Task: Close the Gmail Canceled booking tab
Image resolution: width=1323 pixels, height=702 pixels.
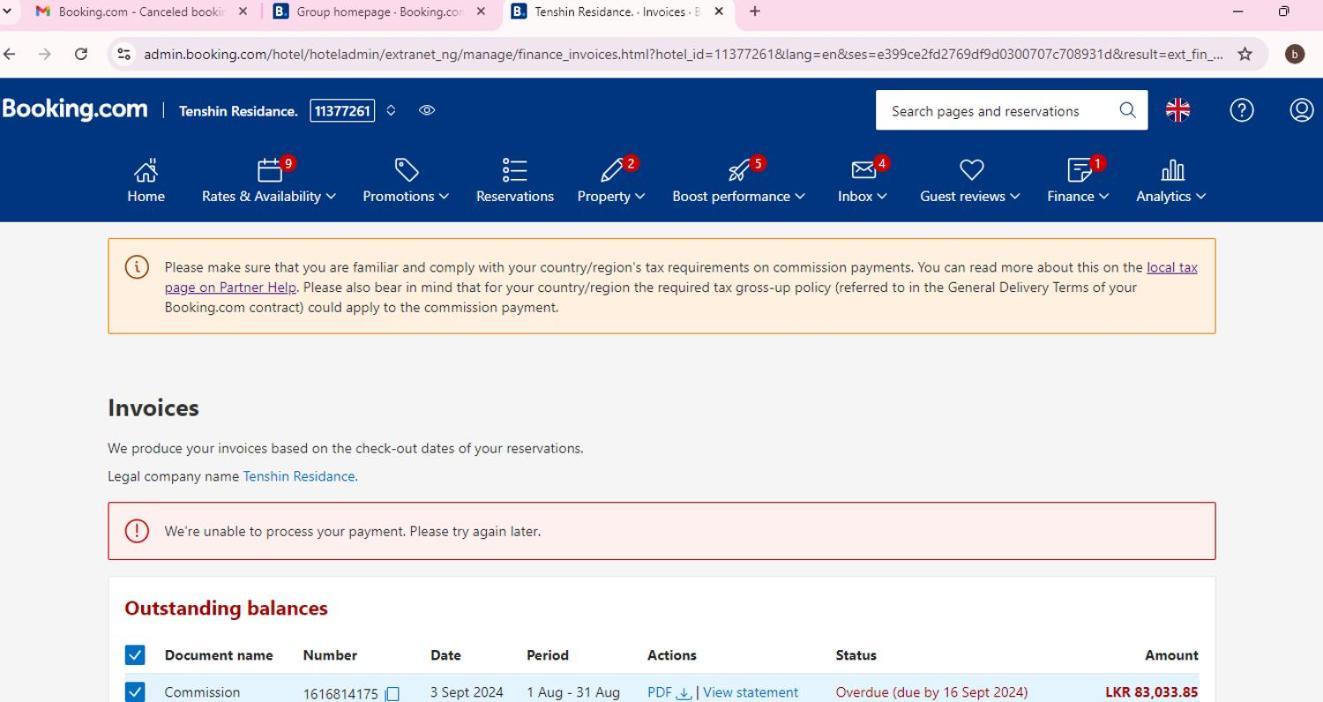Action: (243, 12)
